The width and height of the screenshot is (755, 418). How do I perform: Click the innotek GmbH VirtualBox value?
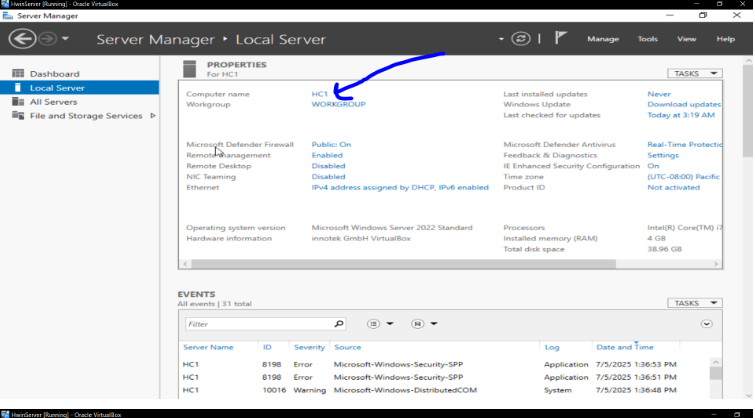[361, 238]
